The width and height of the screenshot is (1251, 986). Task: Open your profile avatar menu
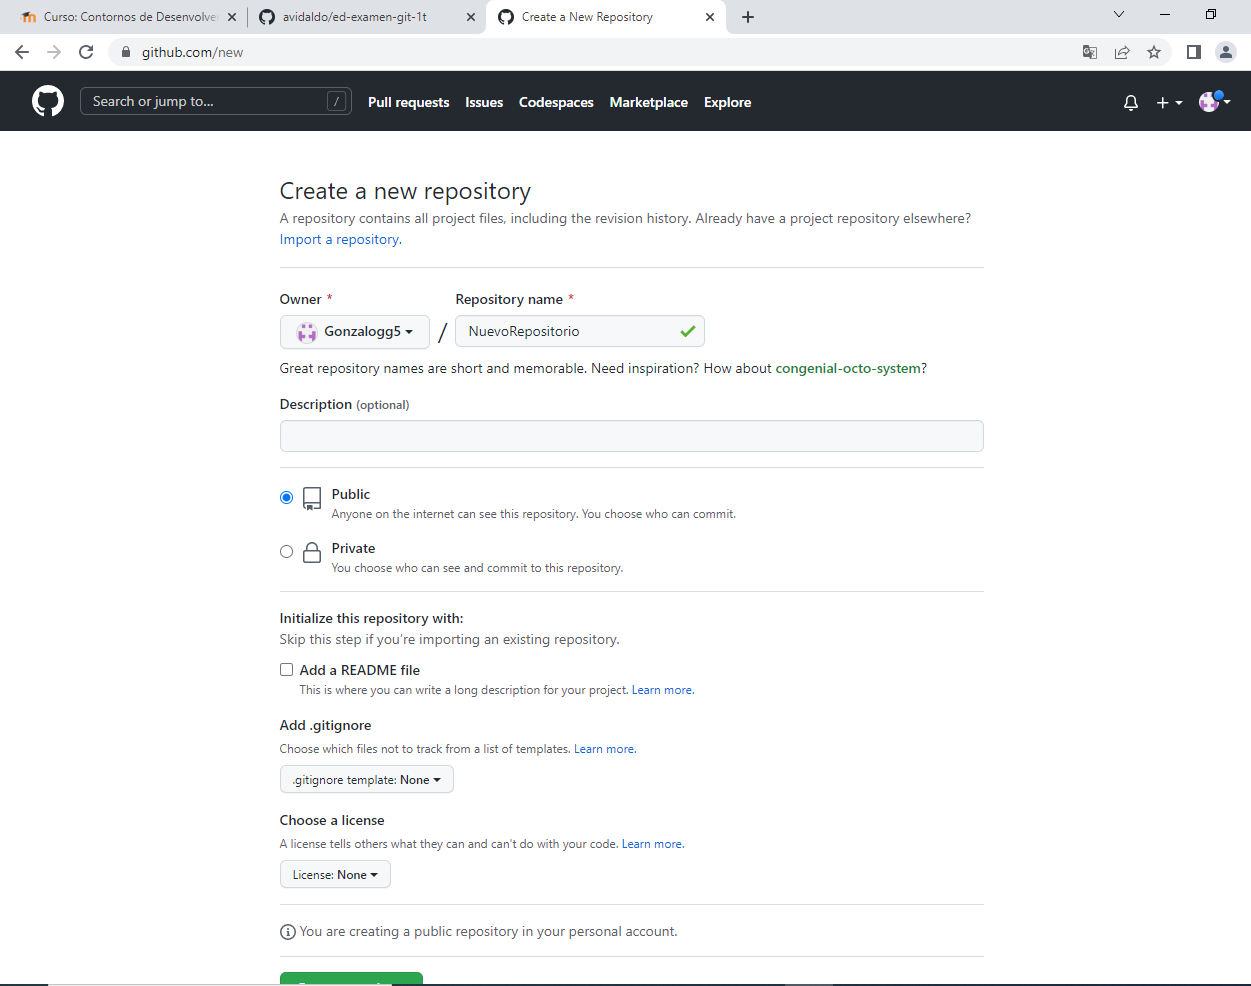coord(1210,101)
